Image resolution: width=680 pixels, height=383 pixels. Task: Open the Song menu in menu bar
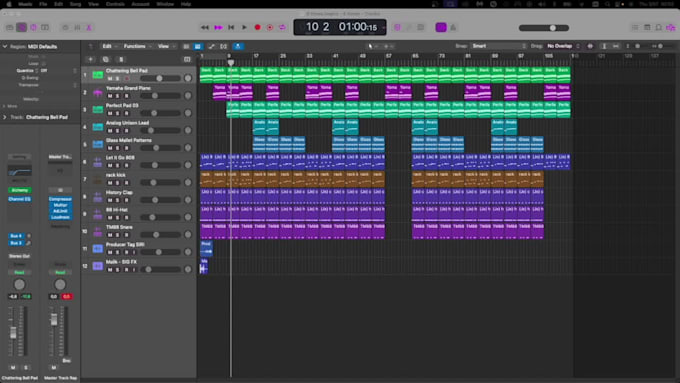tap(75, 4)
